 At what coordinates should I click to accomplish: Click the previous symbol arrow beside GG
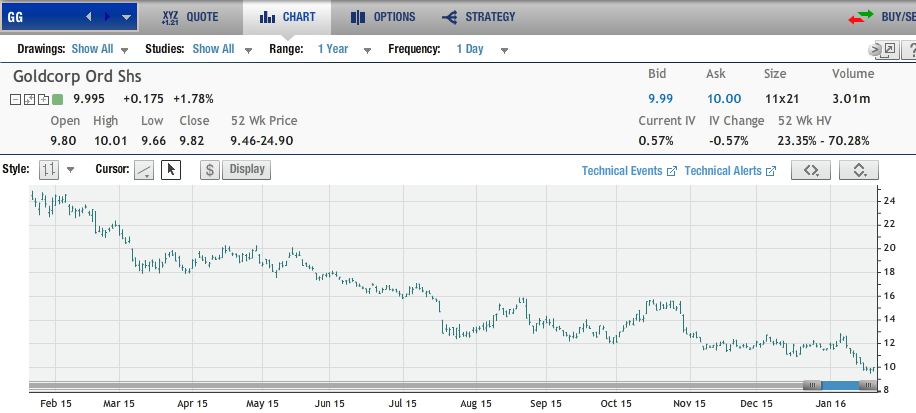pos(89,17)
